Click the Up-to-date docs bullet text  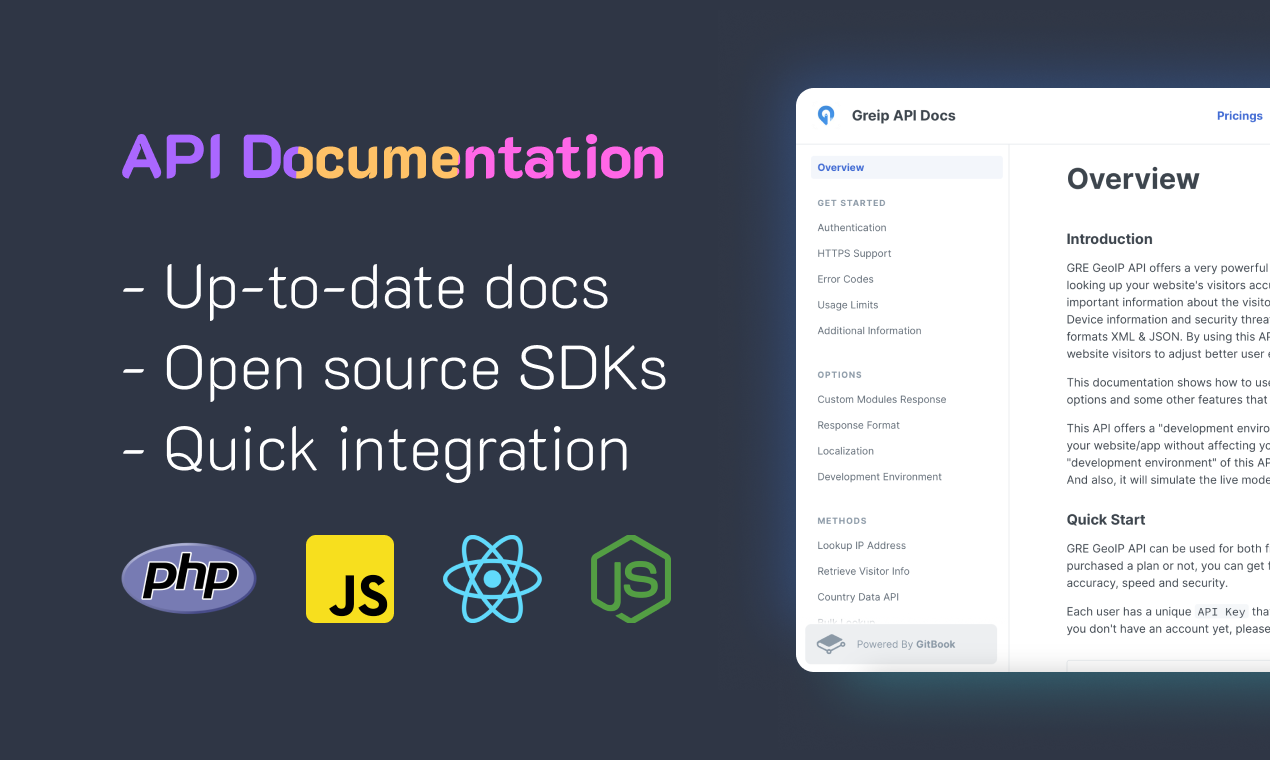pyautogui.click(x=365, y=288)
